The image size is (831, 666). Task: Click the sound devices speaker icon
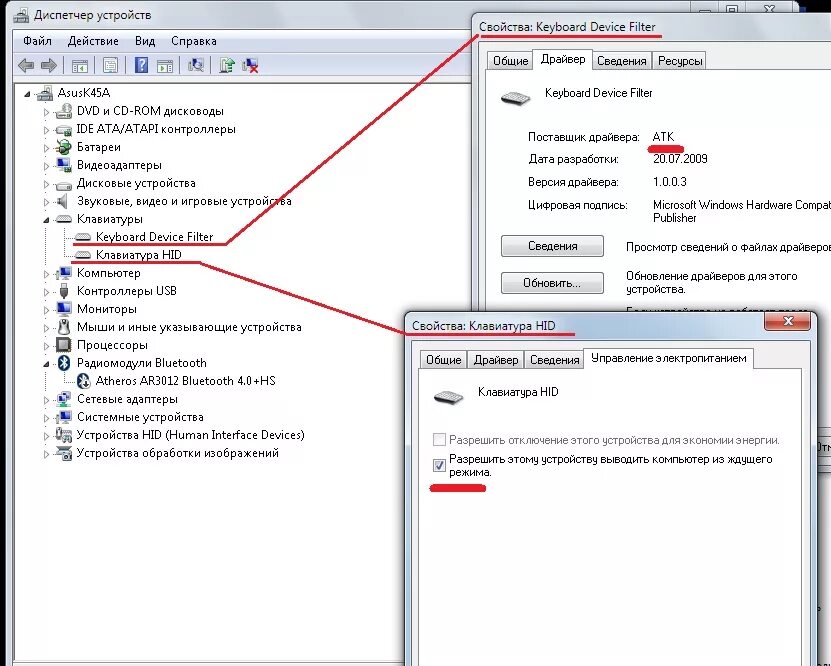point(63,201)
